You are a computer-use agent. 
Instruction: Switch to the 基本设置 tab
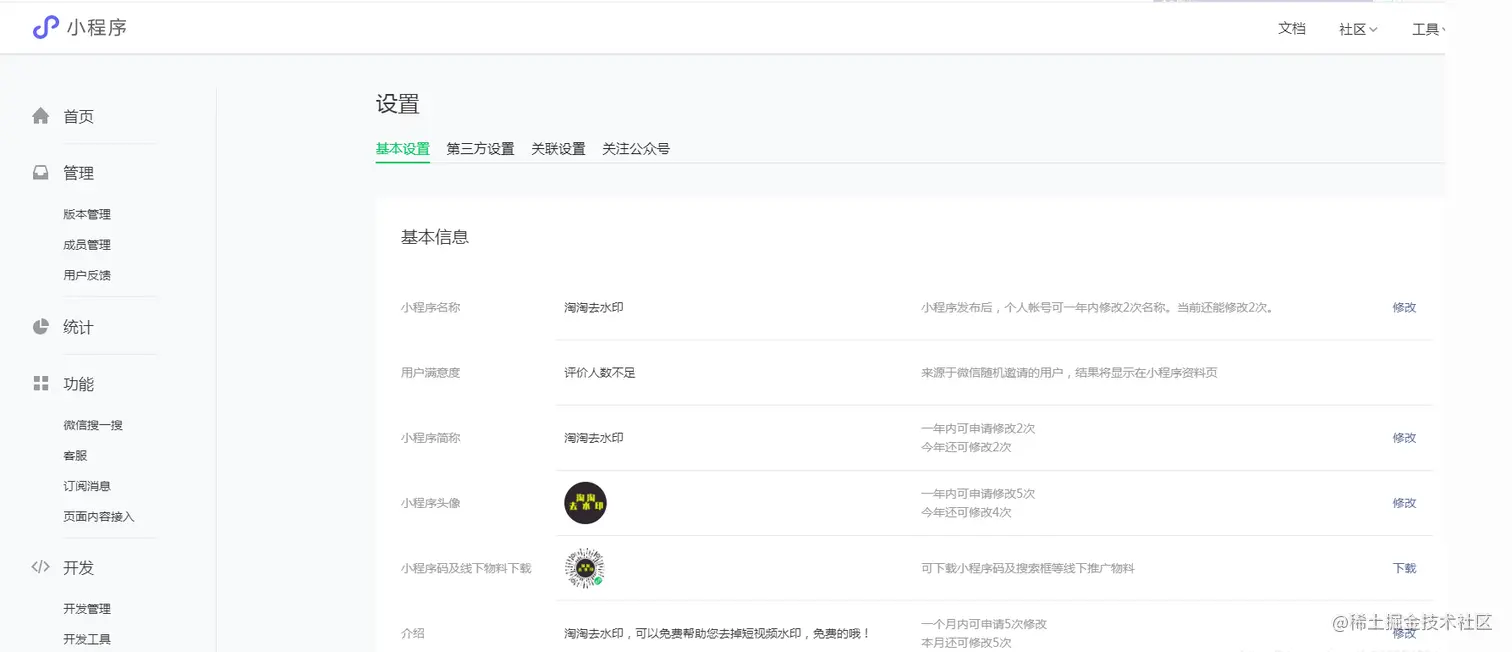pyautogui.click(x=403, y=149)
